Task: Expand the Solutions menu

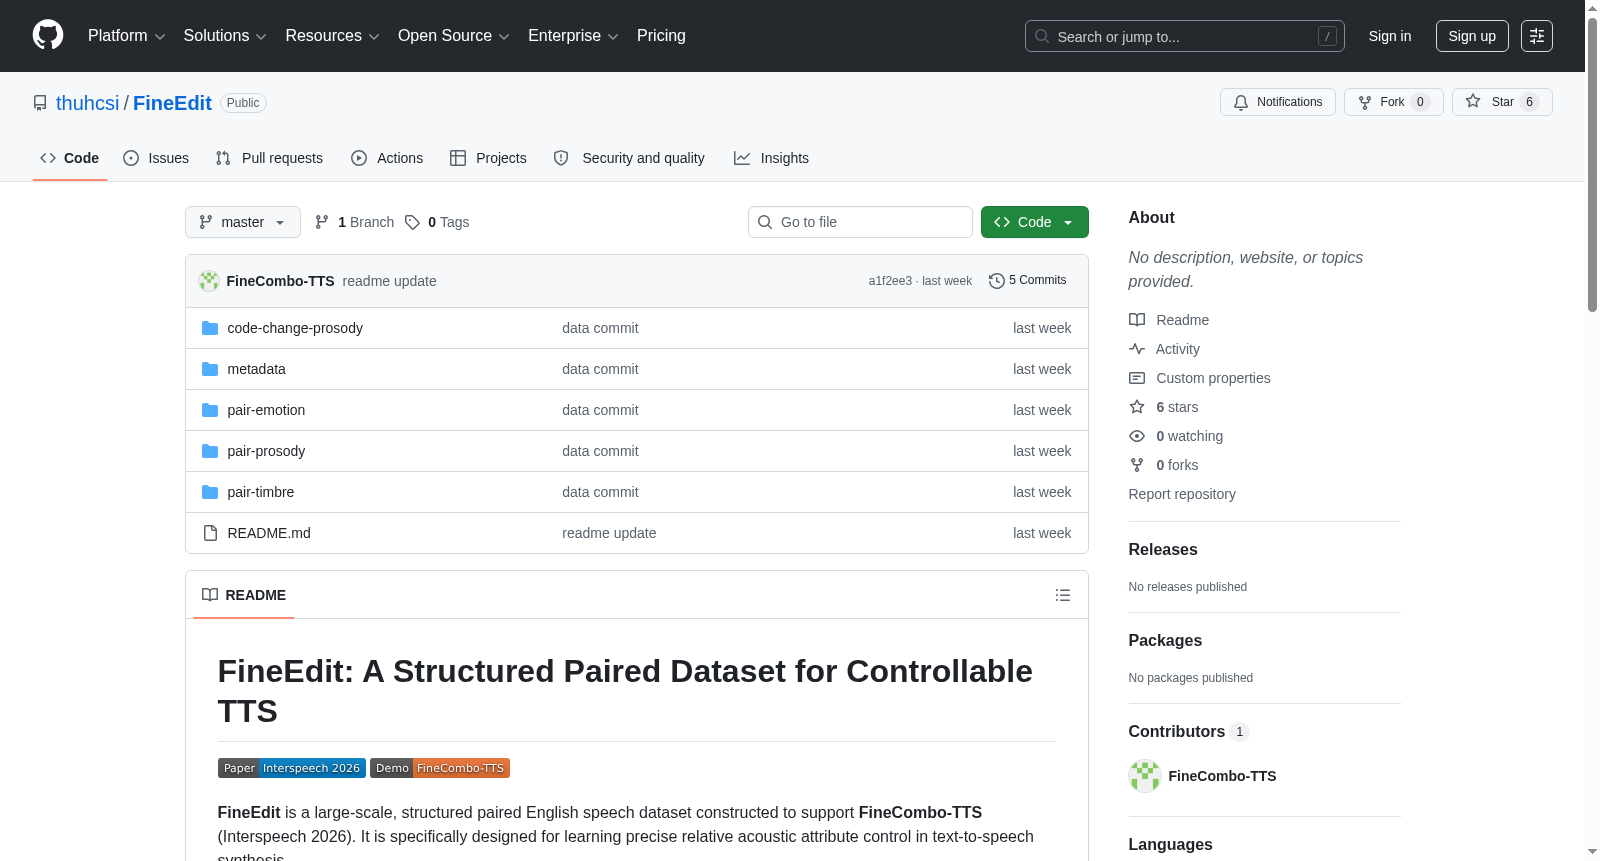Action: coord(225,36)
